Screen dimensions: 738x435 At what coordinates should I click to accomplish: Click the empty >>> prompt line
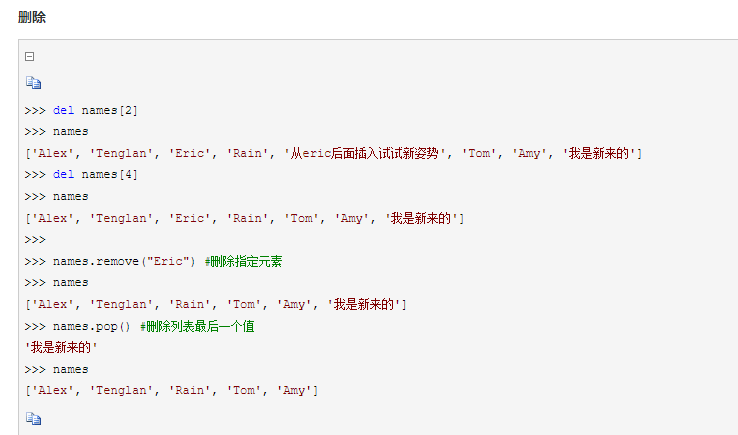coord(36,240)
